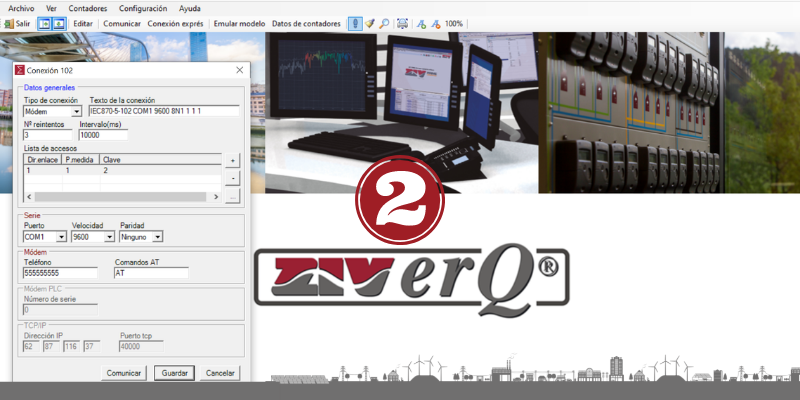Image resolution: width=800 pixels, height=400 pixels.
Task: Expand the Velocidad 9600 dropdown
Action: tap(109, 237)
